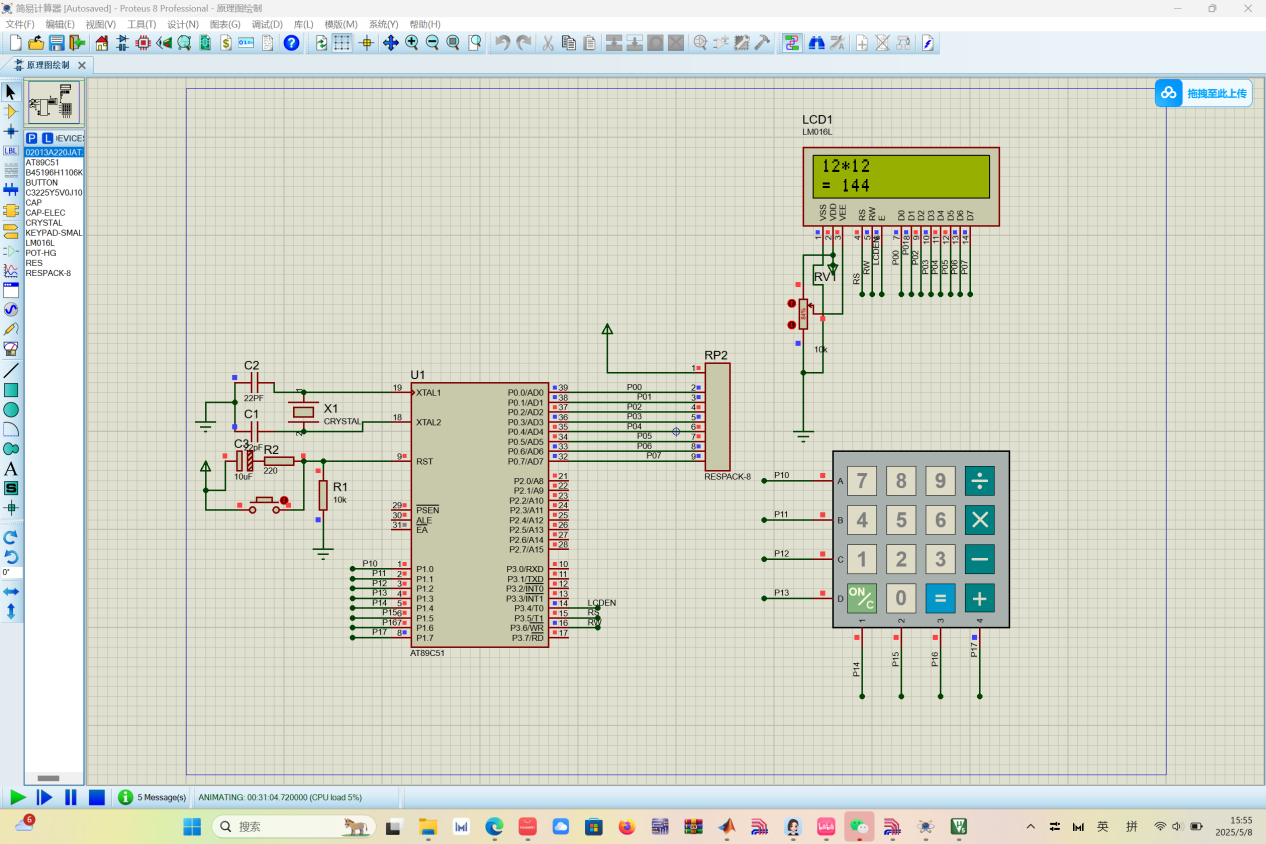Click the P pick devices button
1266x844 pixels.
pos(32,138)
